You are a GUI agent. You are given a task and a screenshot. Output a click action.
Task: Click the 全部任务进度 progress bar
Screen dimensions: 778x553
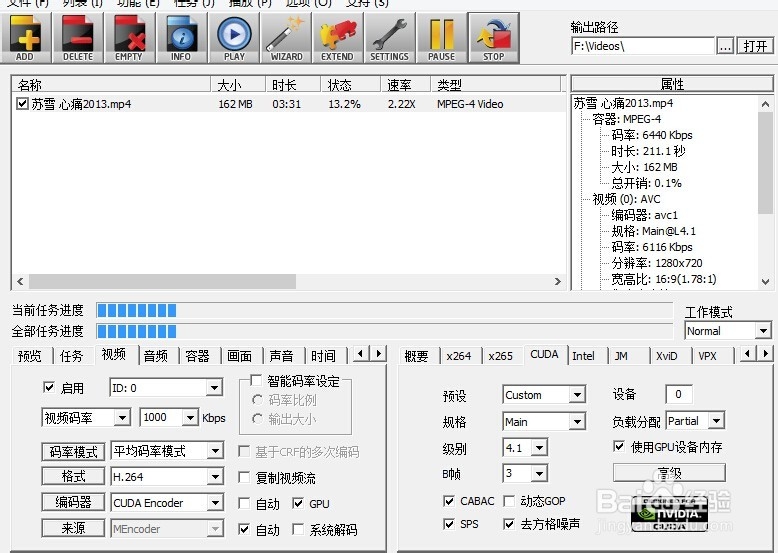(385, 331)
